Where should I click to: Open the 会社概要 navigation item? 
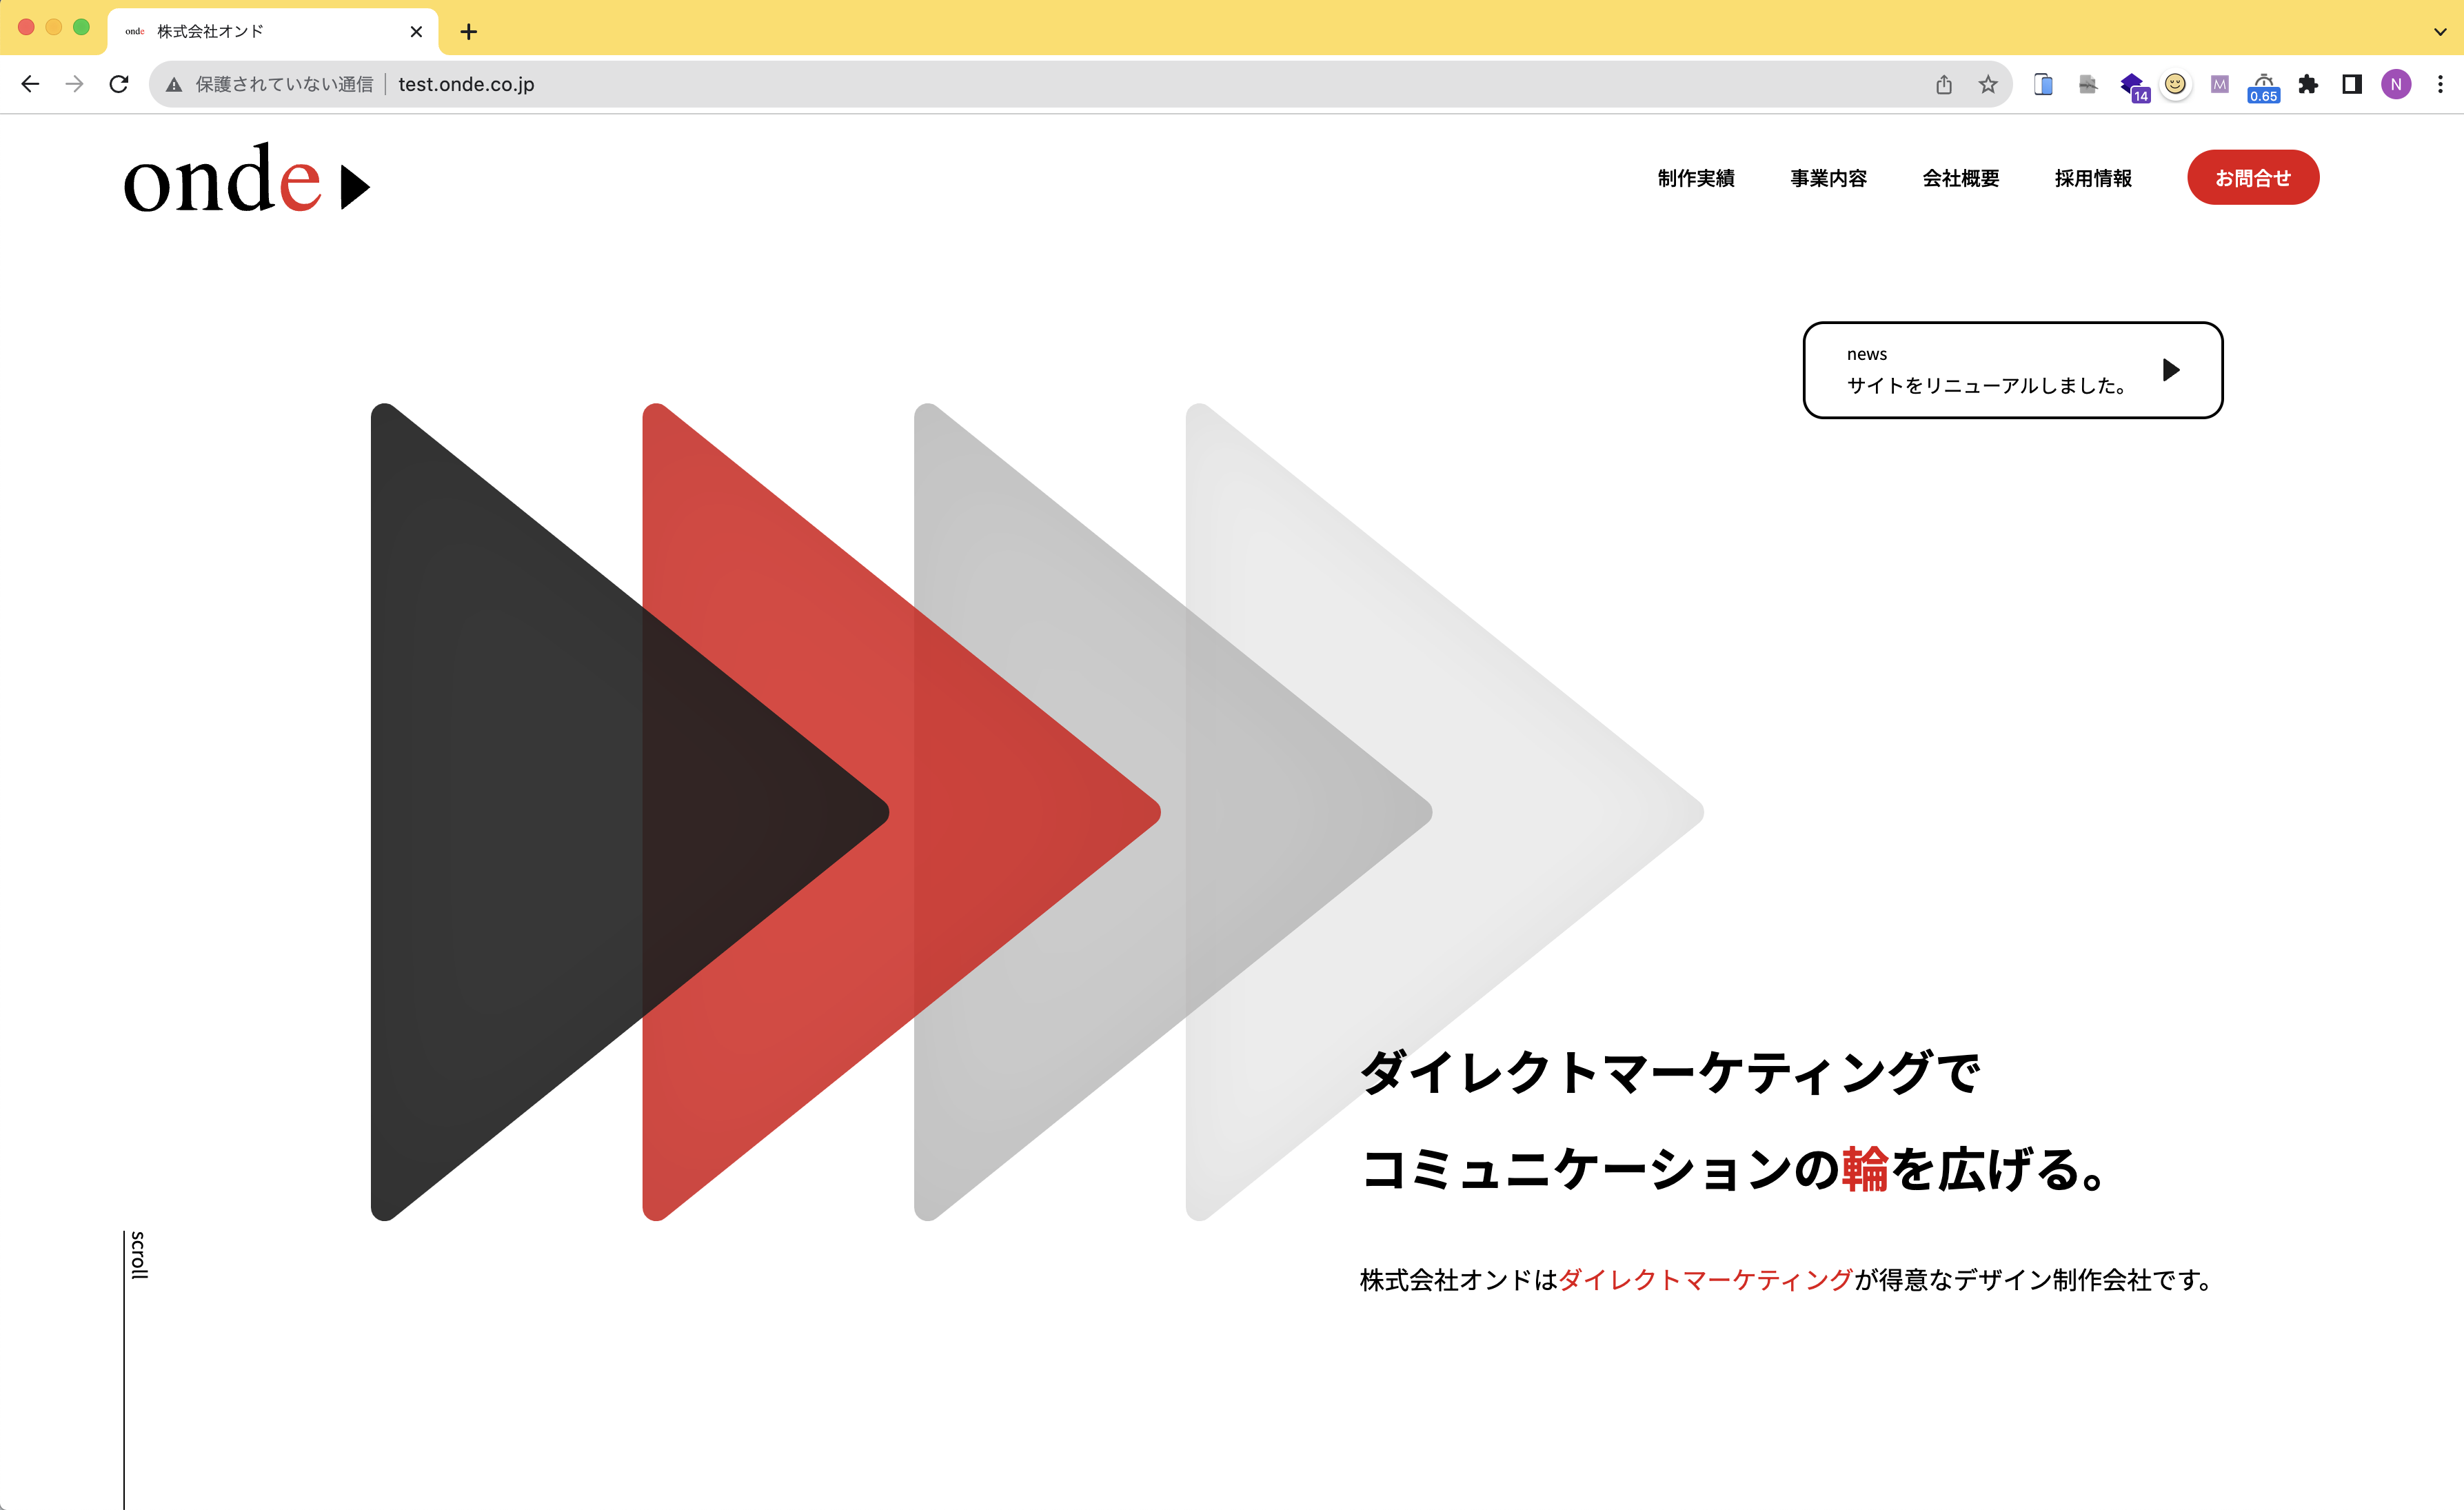[1960, 178]
